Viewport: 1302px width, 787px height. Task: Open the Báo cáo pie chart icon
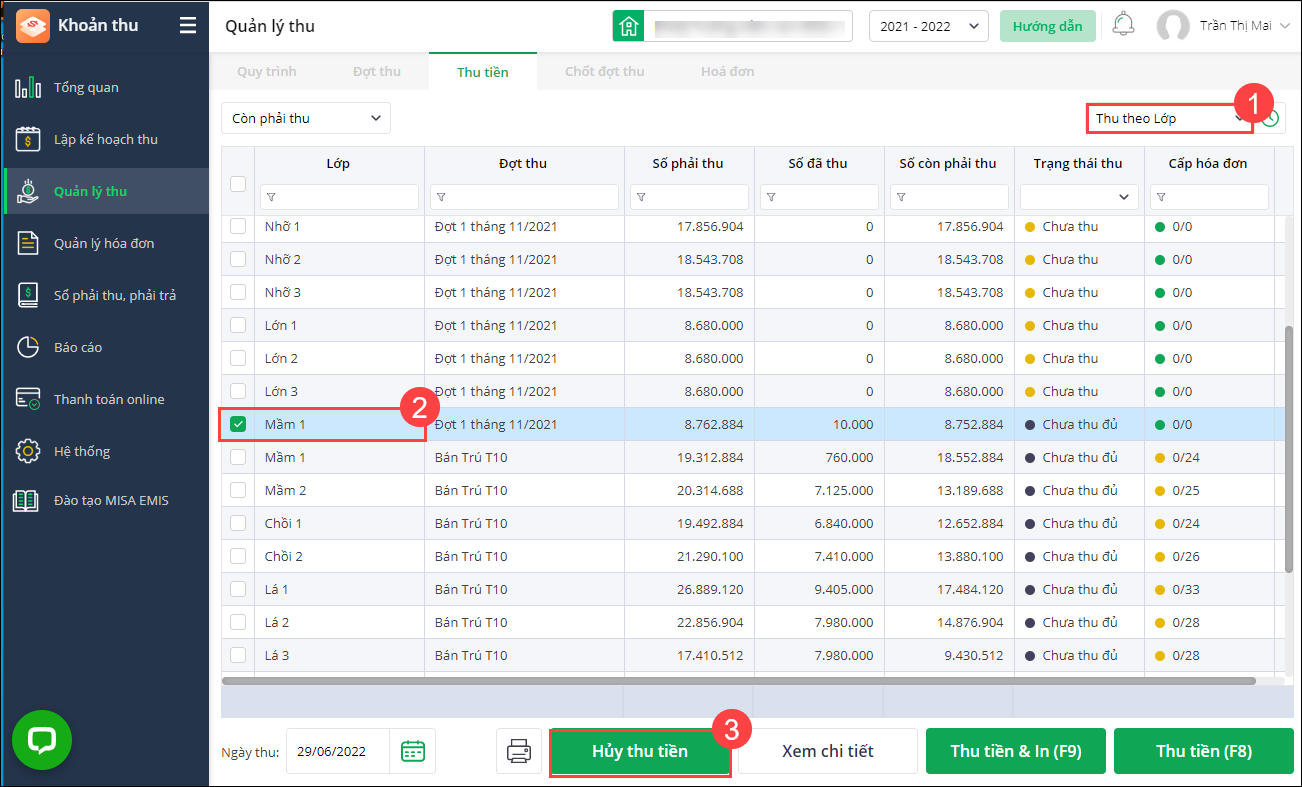tap(28, 347)
